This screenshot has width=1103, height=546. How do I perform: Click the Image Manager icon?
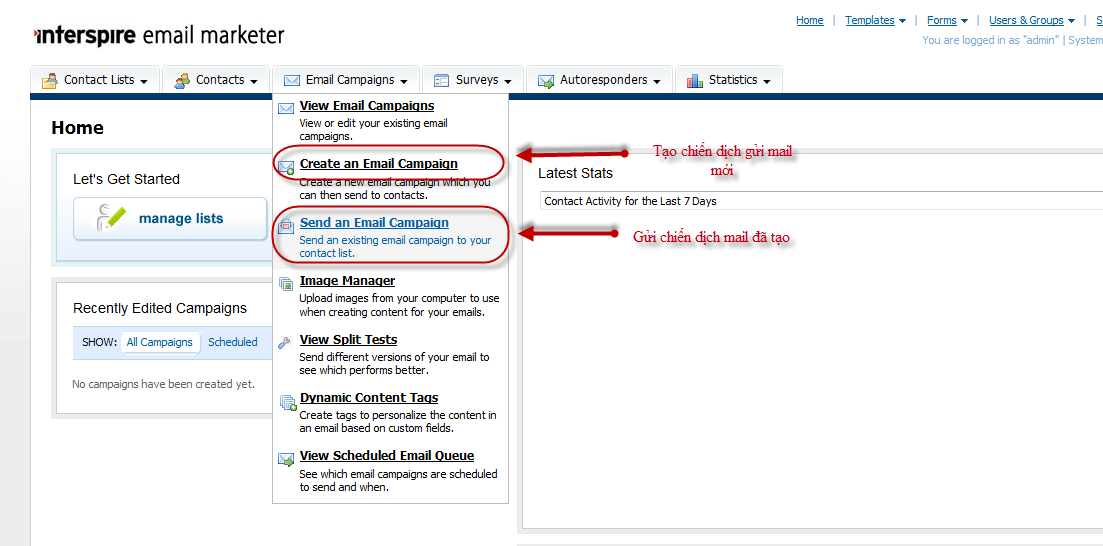point(286,283)
